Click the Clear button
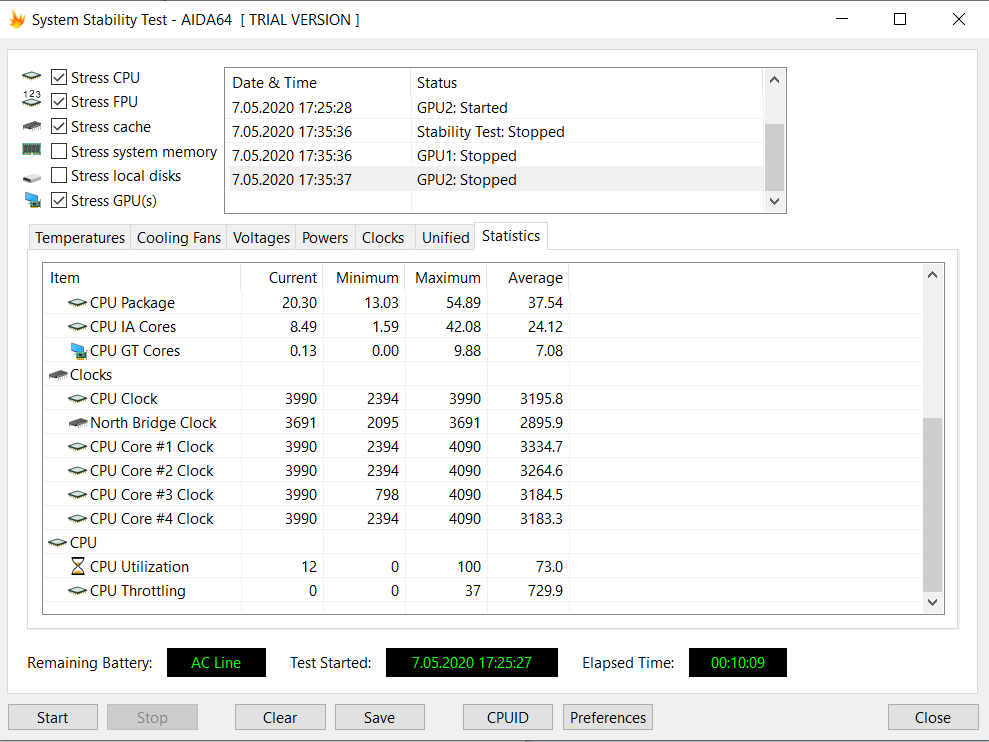989x742 pixels. (x=280, y=717)
